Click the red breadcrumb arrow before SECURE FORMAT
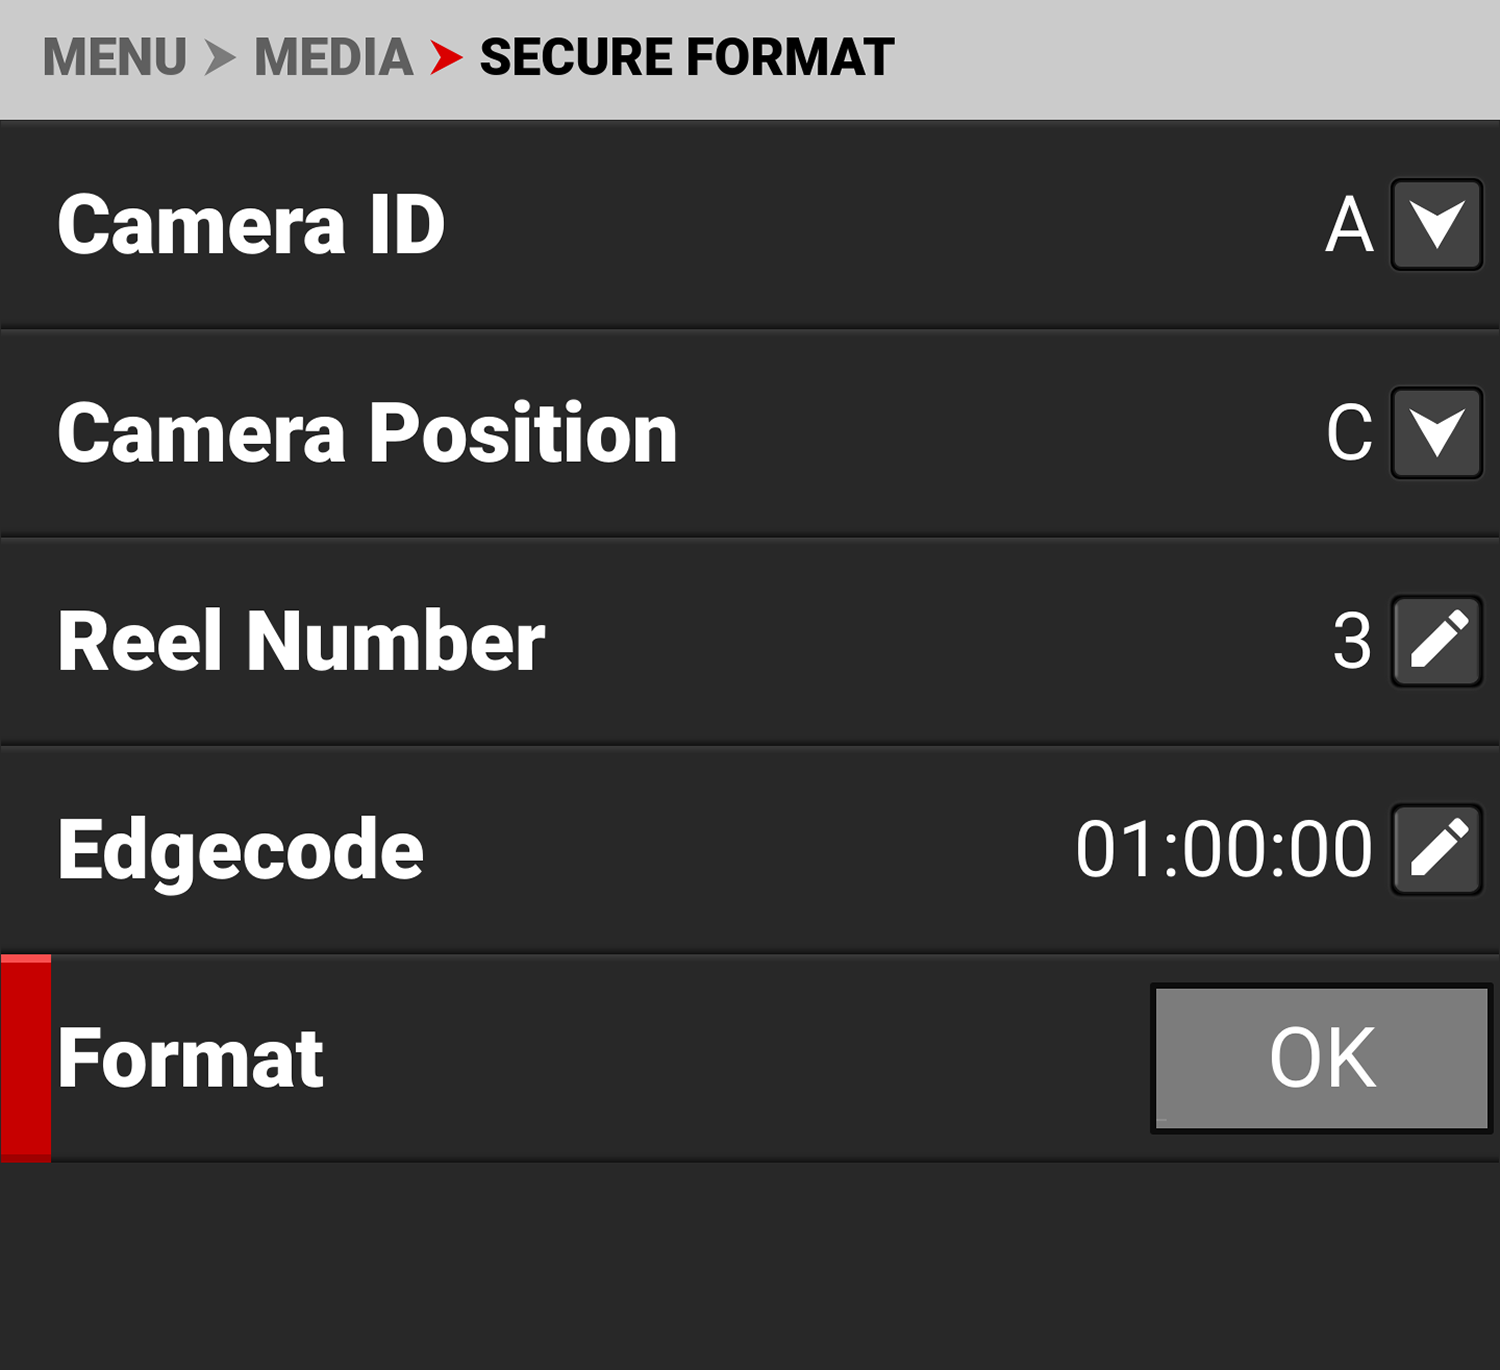Viewport: 1500px width, 1370px height. pos(447,57)
